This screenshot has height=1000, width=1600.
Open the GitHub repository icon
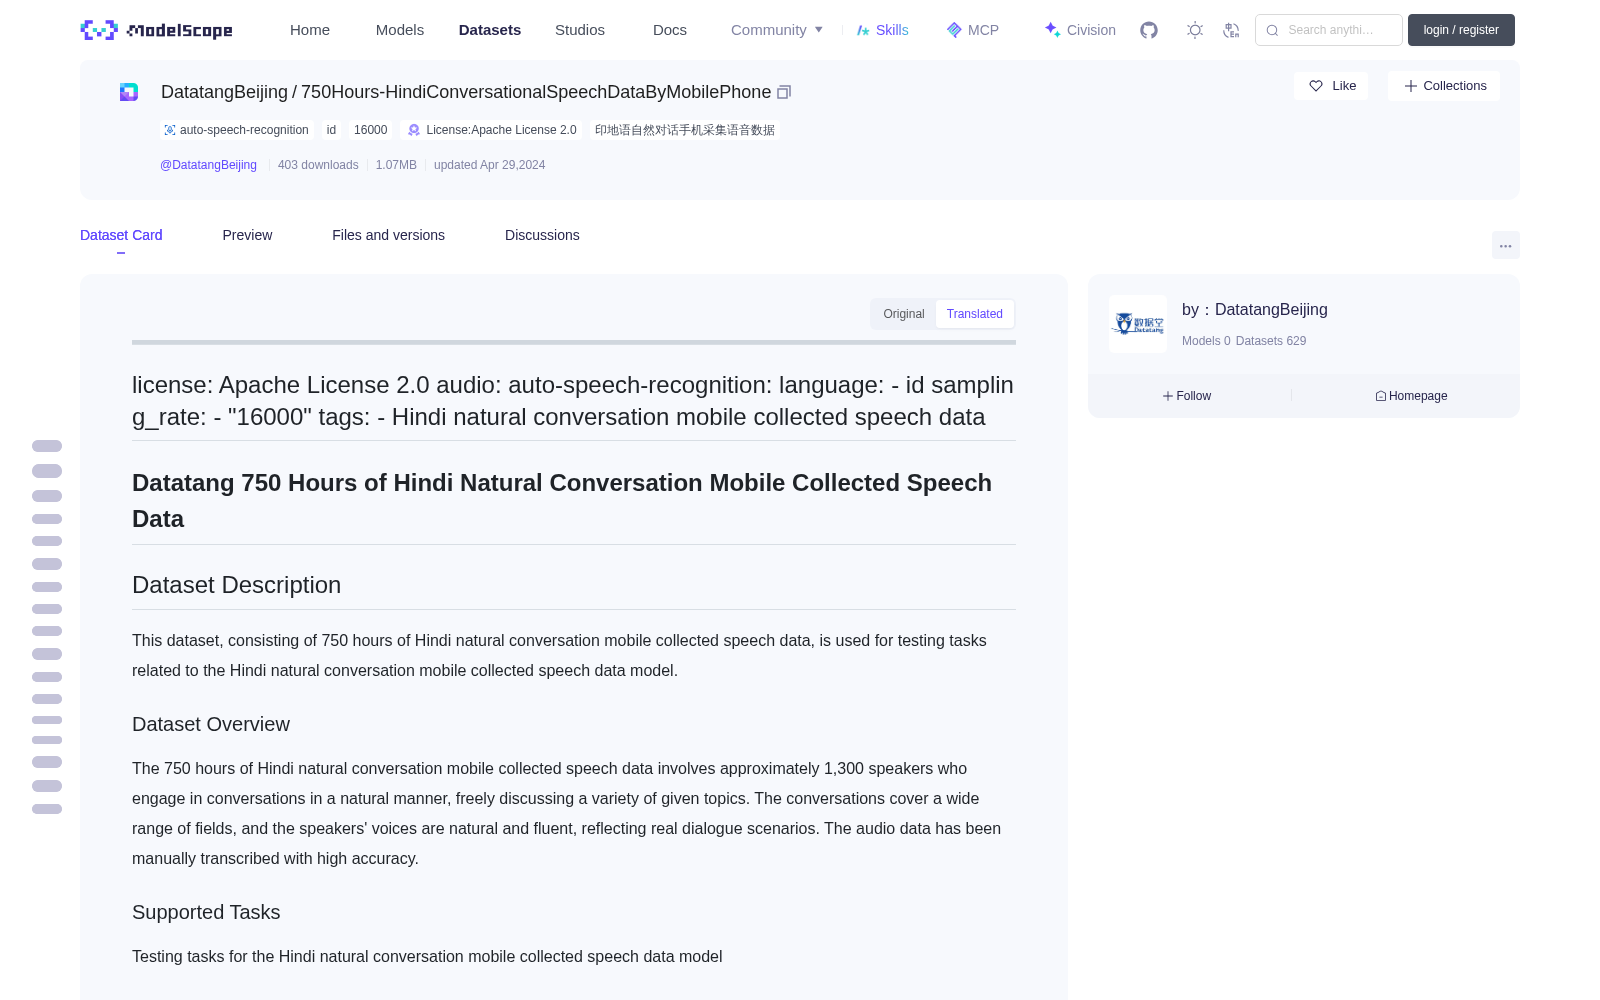tap(1149, 30)
